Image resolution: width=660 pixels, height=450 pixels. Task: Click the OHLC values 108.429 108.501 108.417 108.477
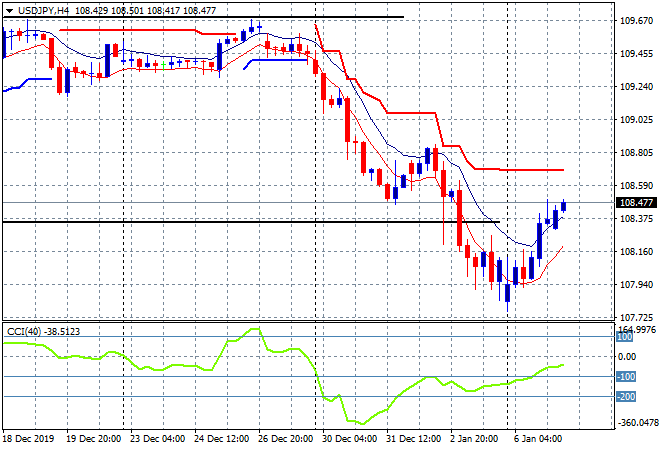[x=146, y=11]
